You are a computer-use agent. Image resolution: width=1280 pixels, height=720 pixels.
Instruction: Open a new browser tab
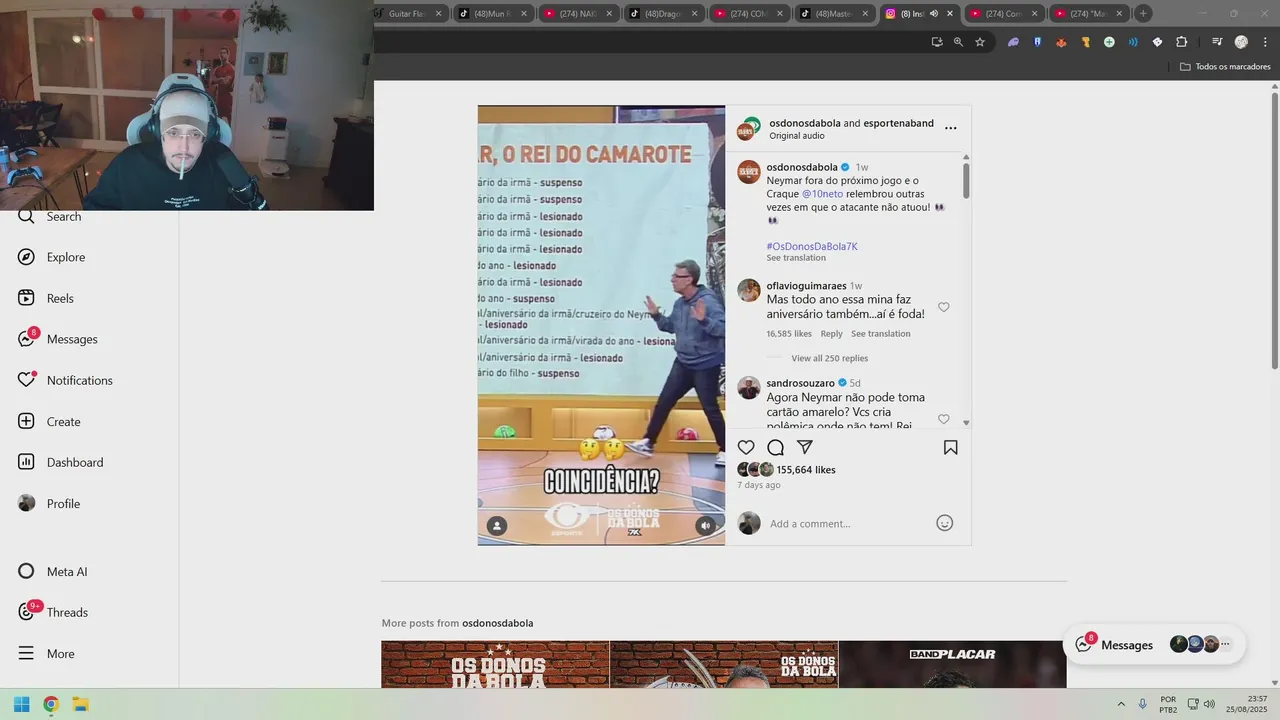click(x=1143, y=13)
